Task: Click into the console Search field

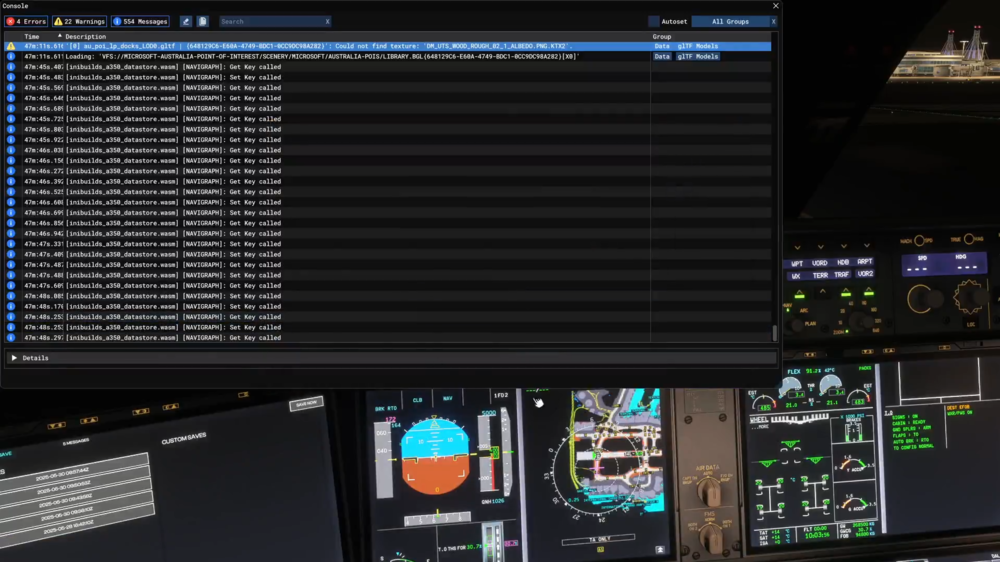Action: (x=270, y=21)
